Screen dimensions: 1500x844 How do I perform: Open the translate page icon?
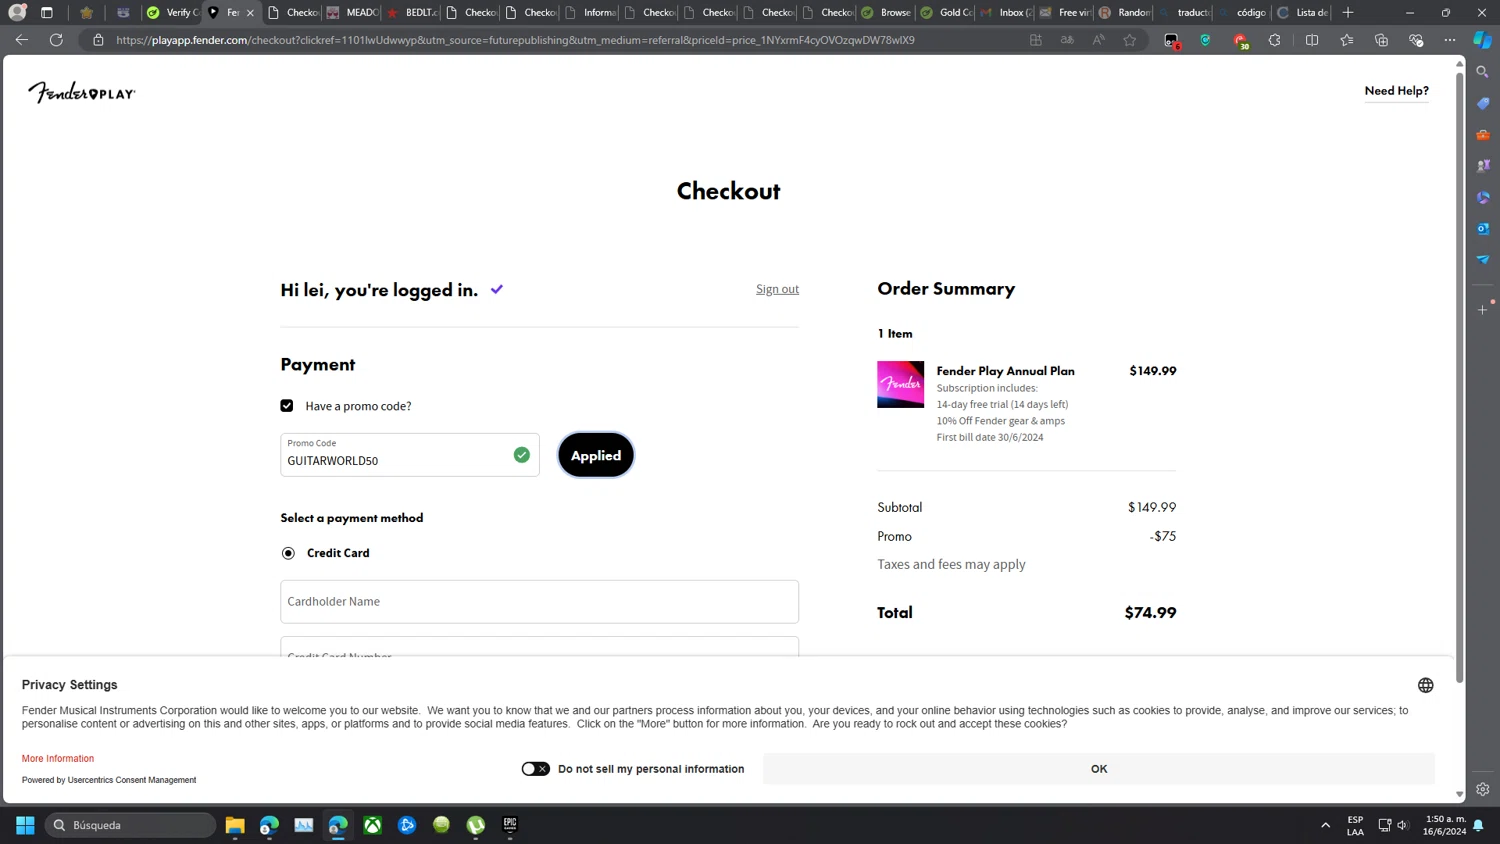(x=1067, y=40)
